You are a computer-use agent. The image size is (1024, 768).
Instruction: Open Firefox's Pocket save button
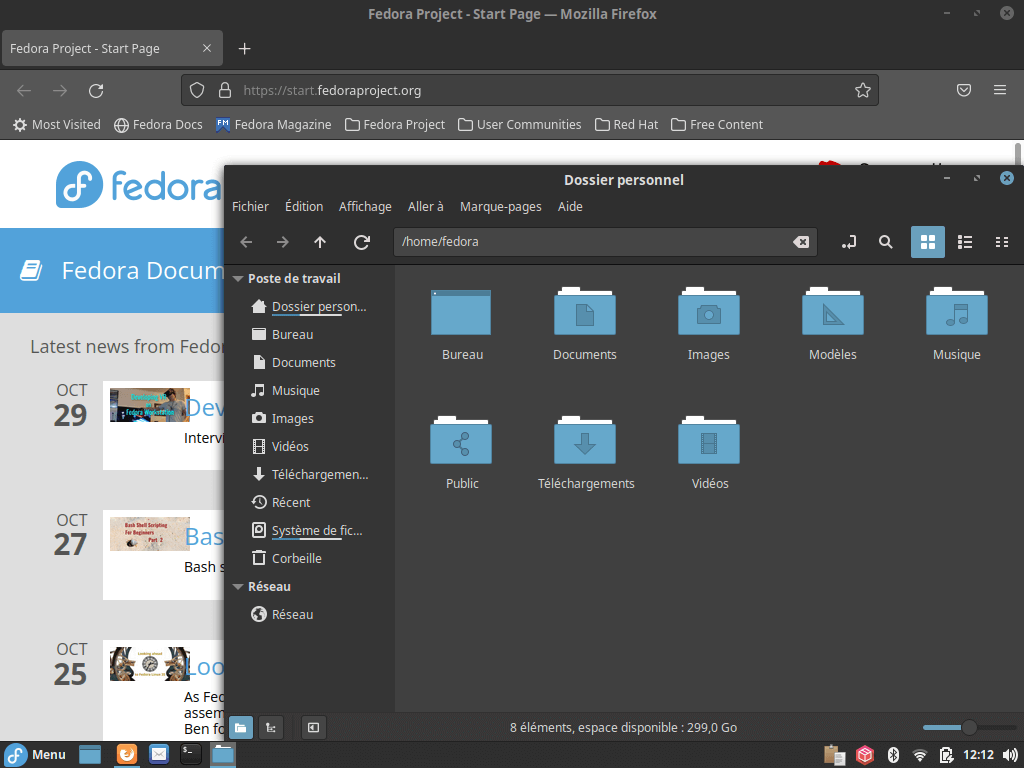(964, 90)
